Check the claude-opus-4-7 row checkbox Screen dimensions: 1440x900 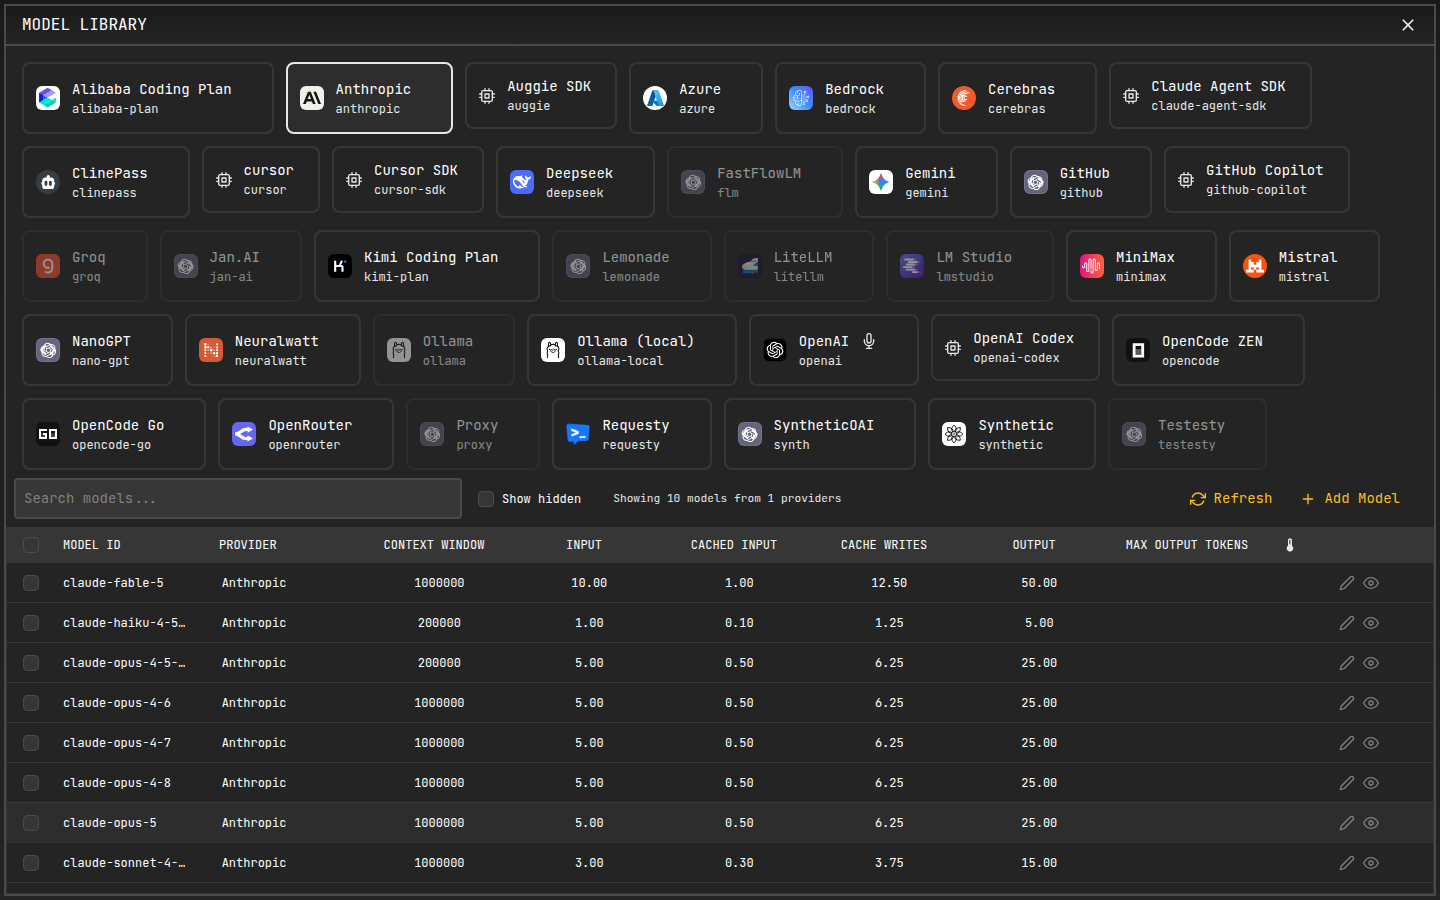[x=31, y=743]
